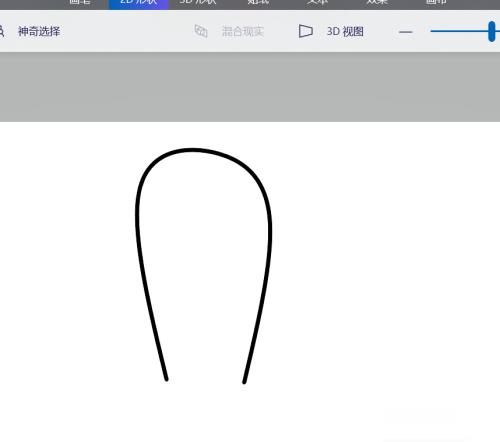This screenshot has height=442, width=500.
Task: Click the curve's right bottom endpoint
Action: 244,382
